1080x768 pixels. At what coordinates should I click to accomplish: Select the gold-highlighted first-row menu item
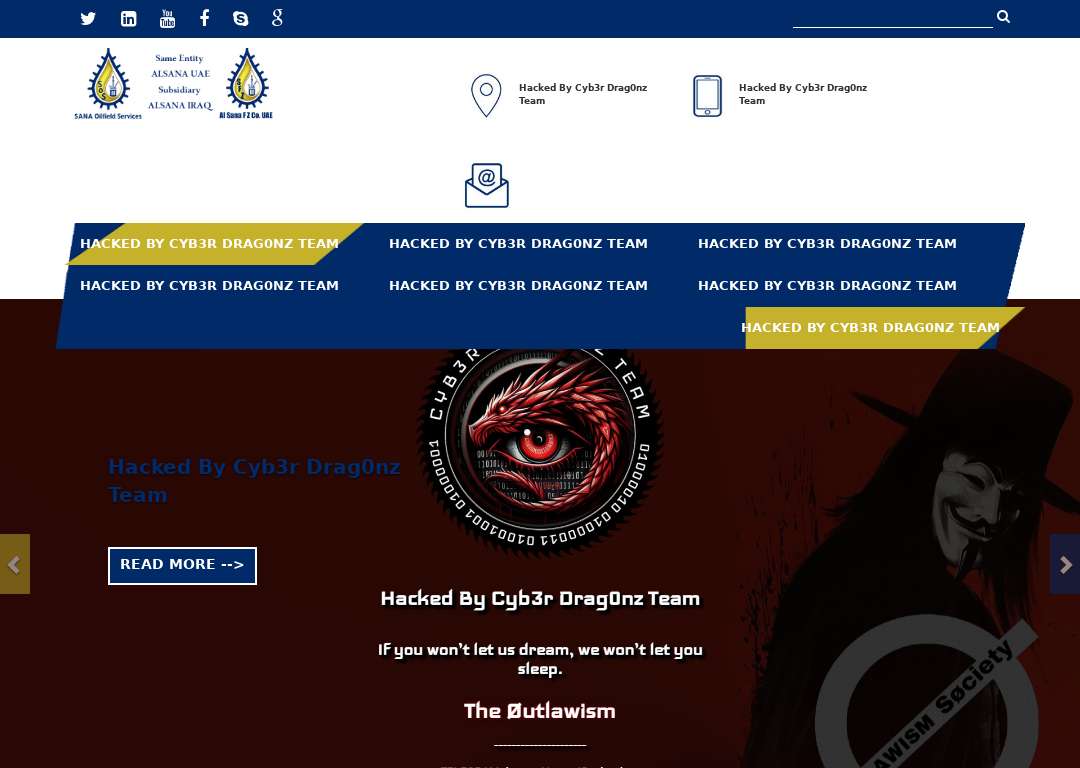tap(209, 244)
